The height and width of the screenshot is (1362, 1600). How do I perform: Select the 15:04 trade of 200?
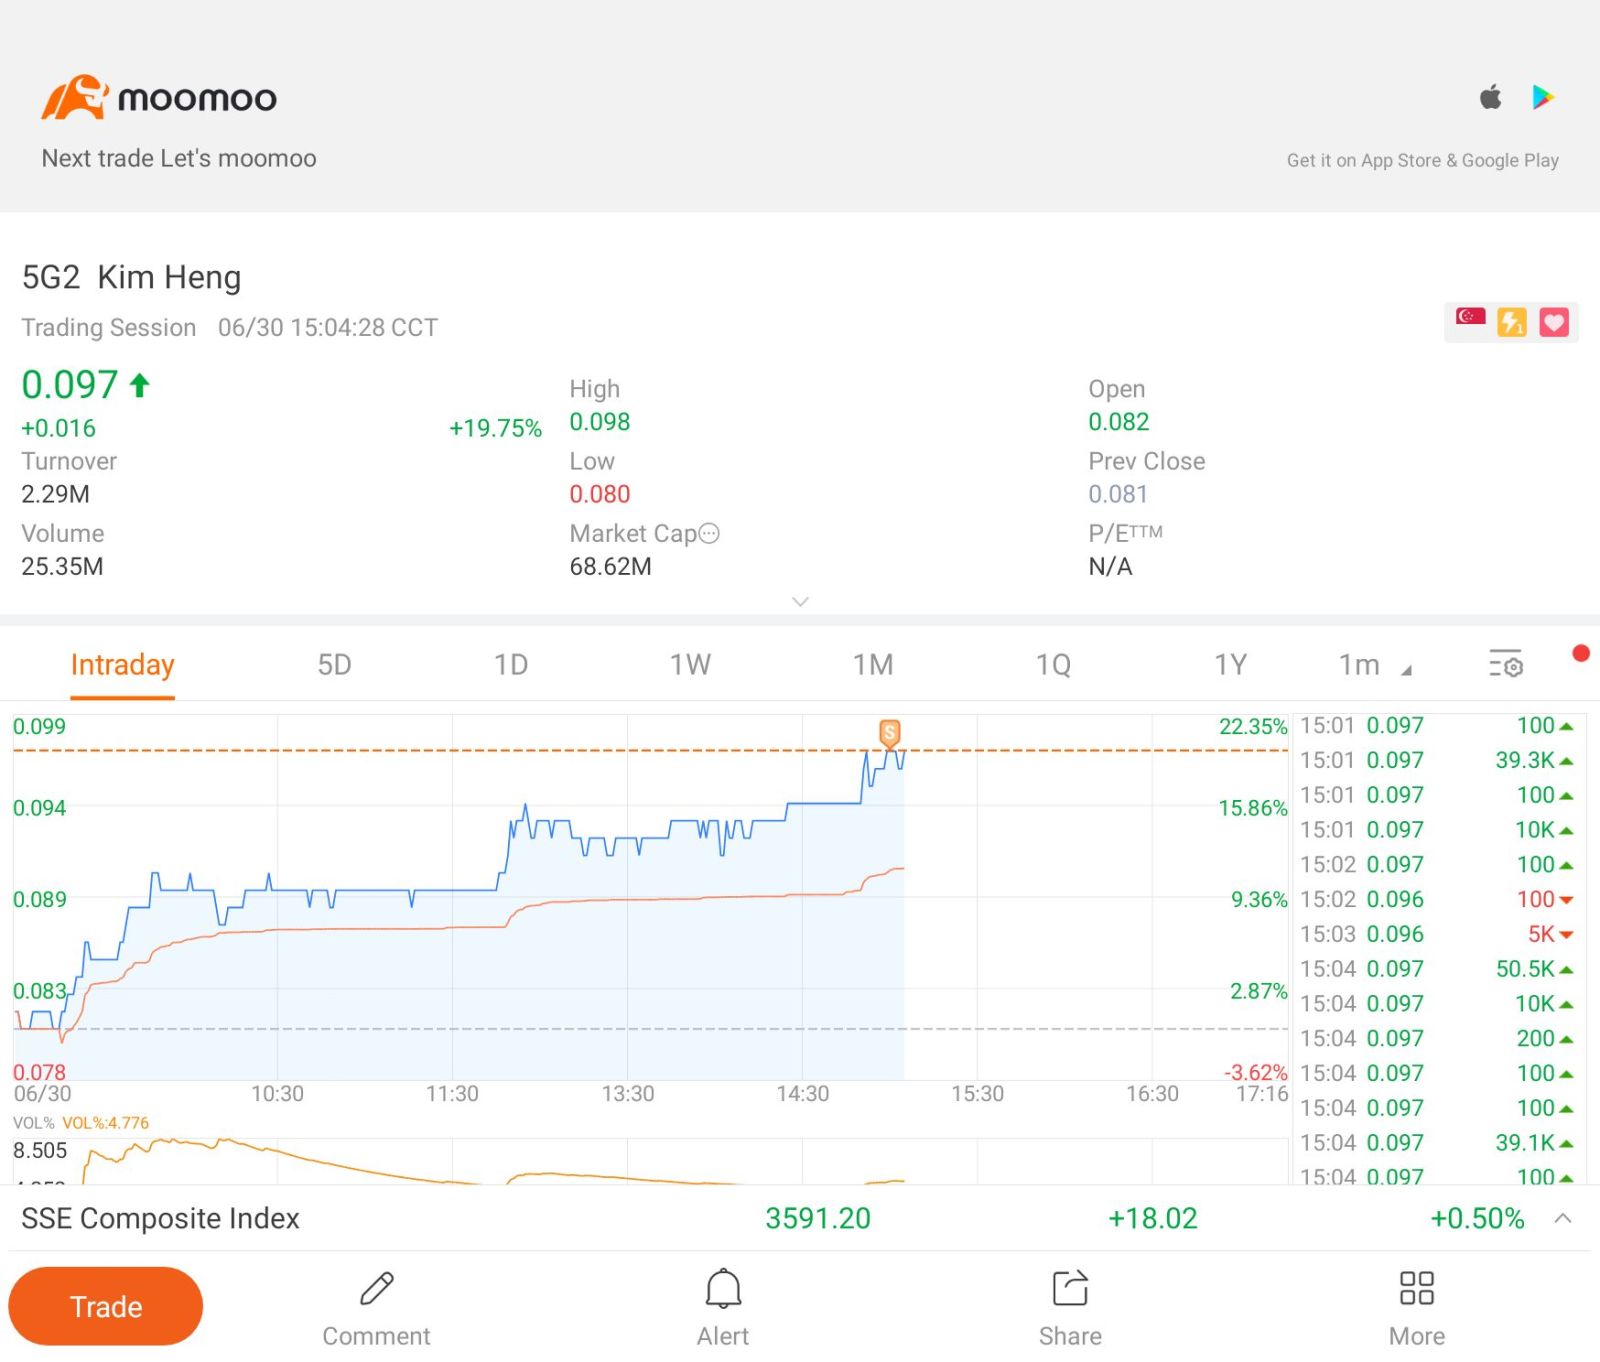(1438, 1038)
